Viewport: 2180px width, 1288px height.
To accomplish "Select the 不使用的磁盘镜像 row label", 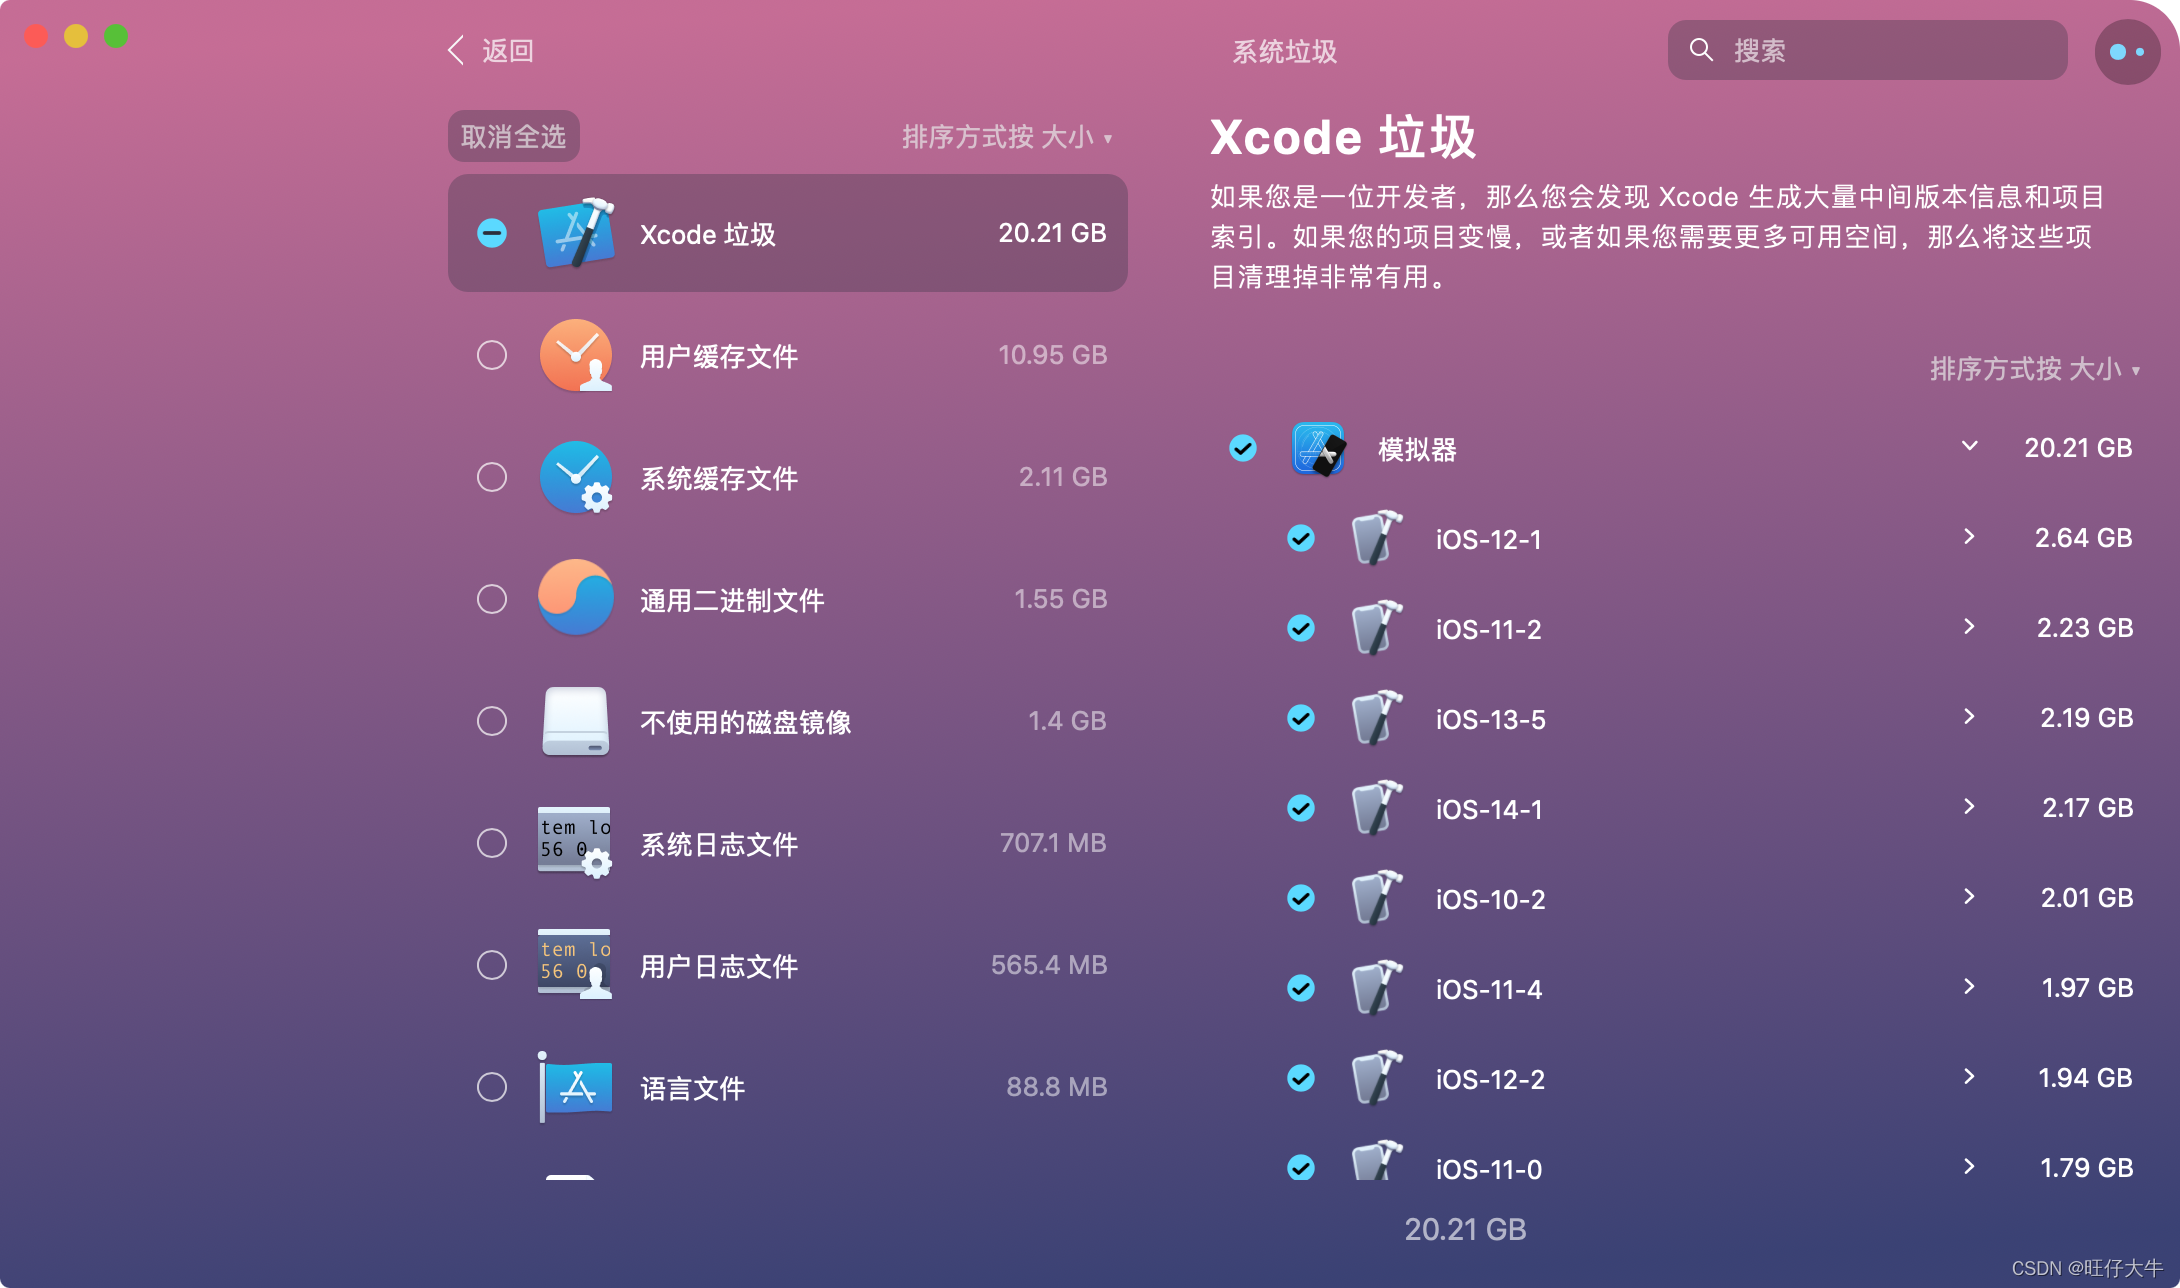I will (x=745, y=722).
